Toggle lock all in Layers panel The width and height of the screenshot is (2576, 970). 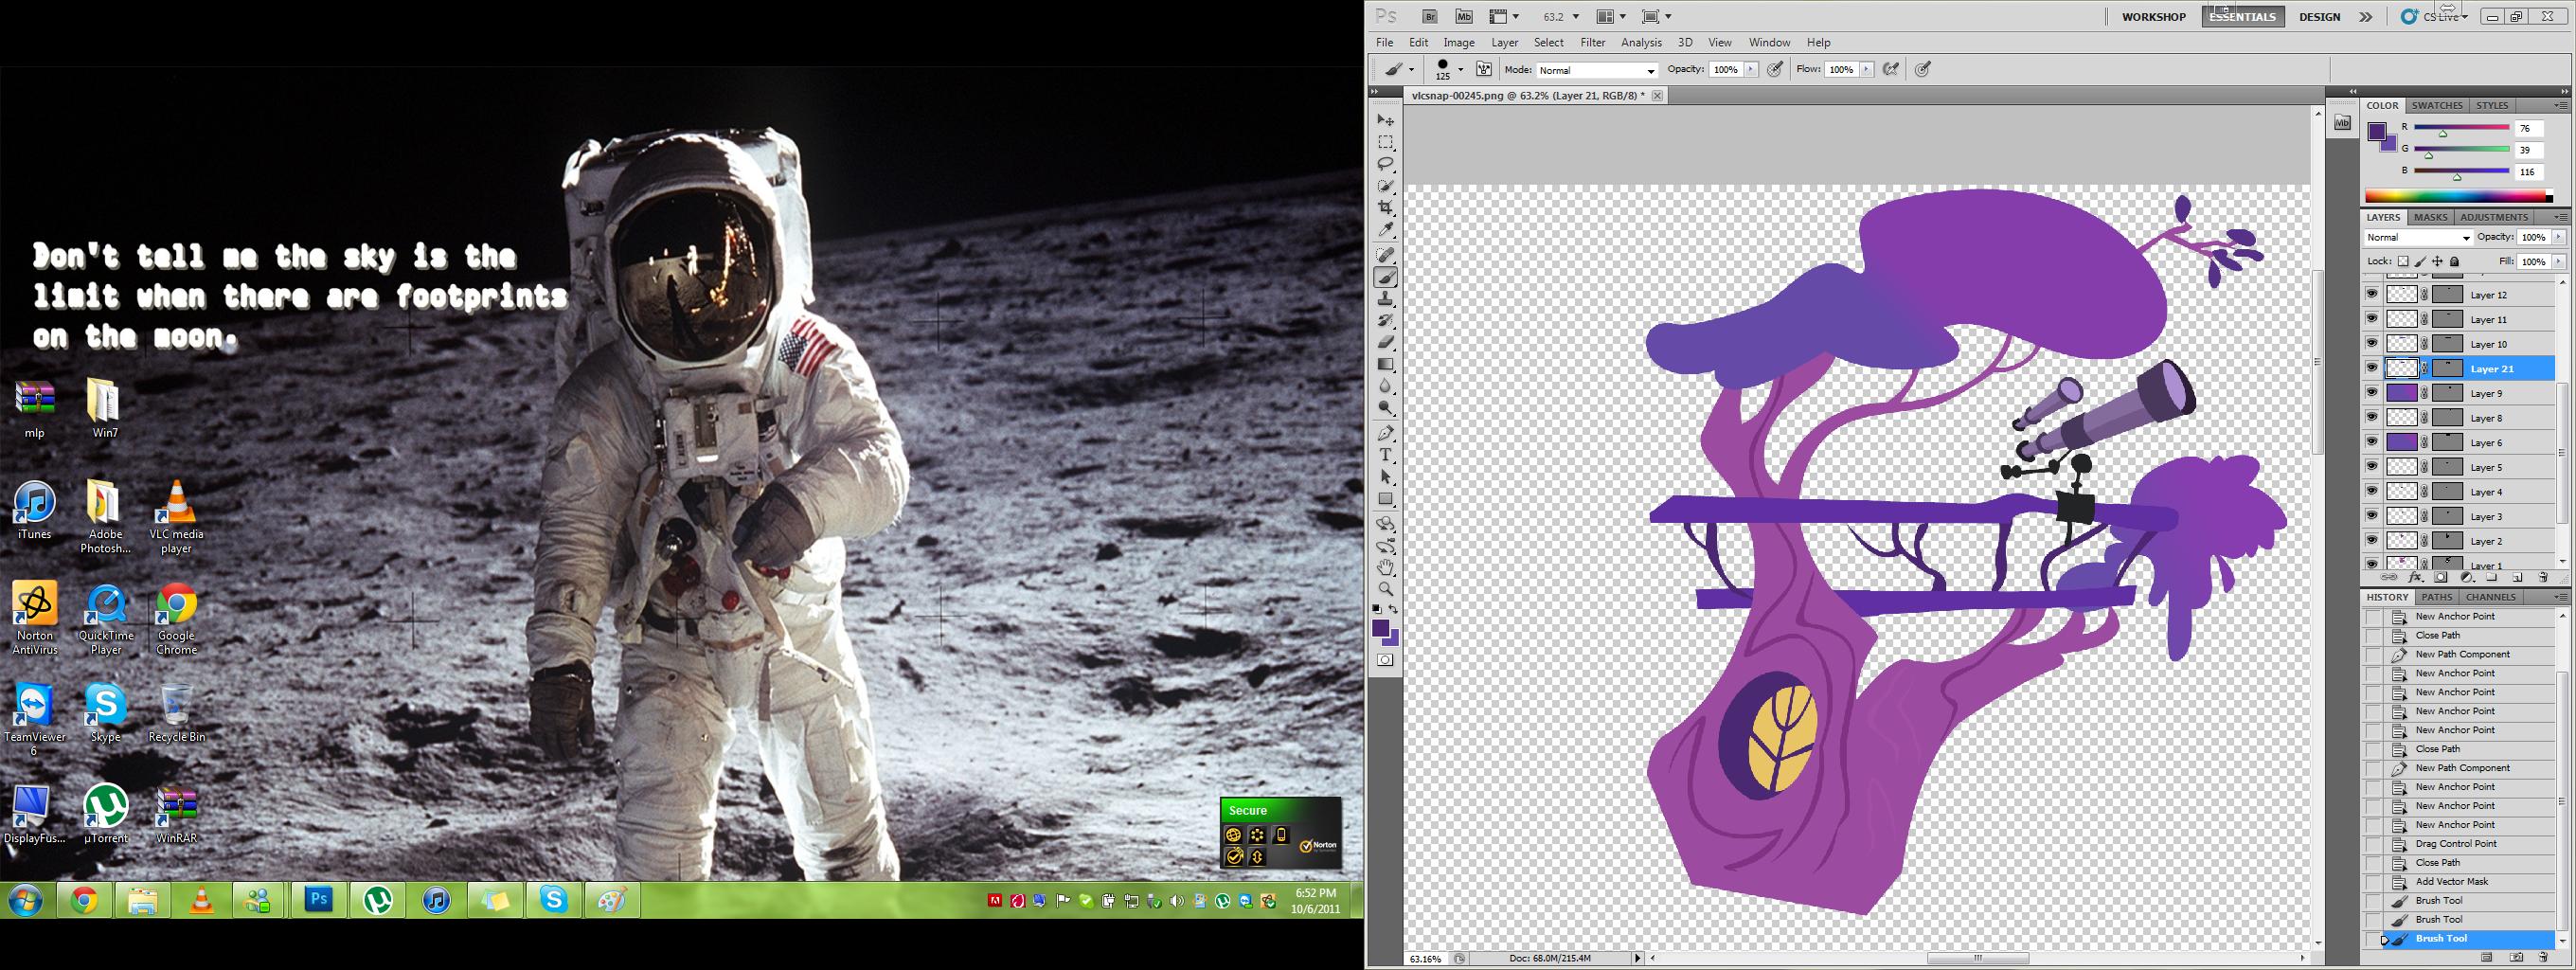coord(2455,262)
